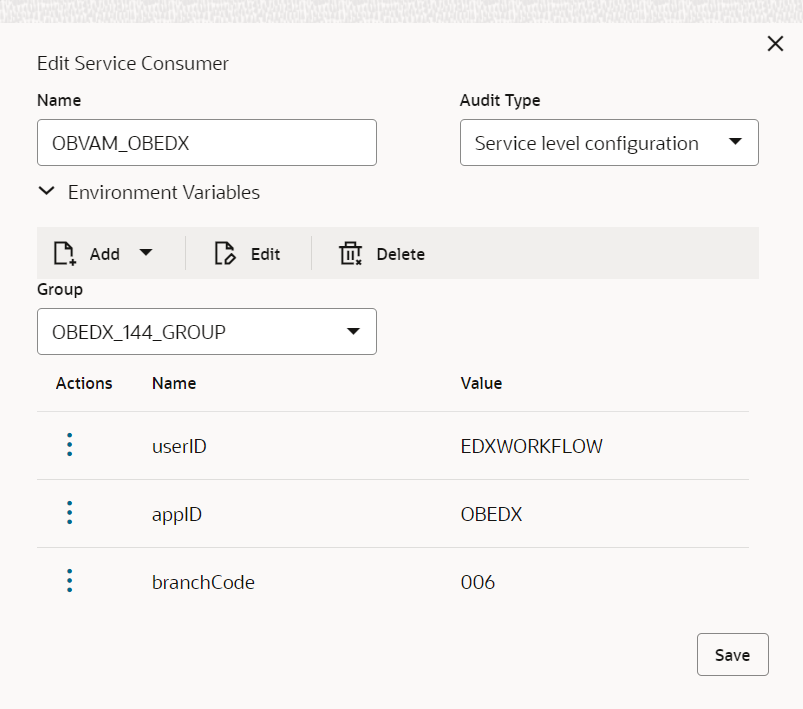Select the EDXWORKFLOW value cell
The height and width of the screenshot is (709, 803).
(x=532, y=446)
